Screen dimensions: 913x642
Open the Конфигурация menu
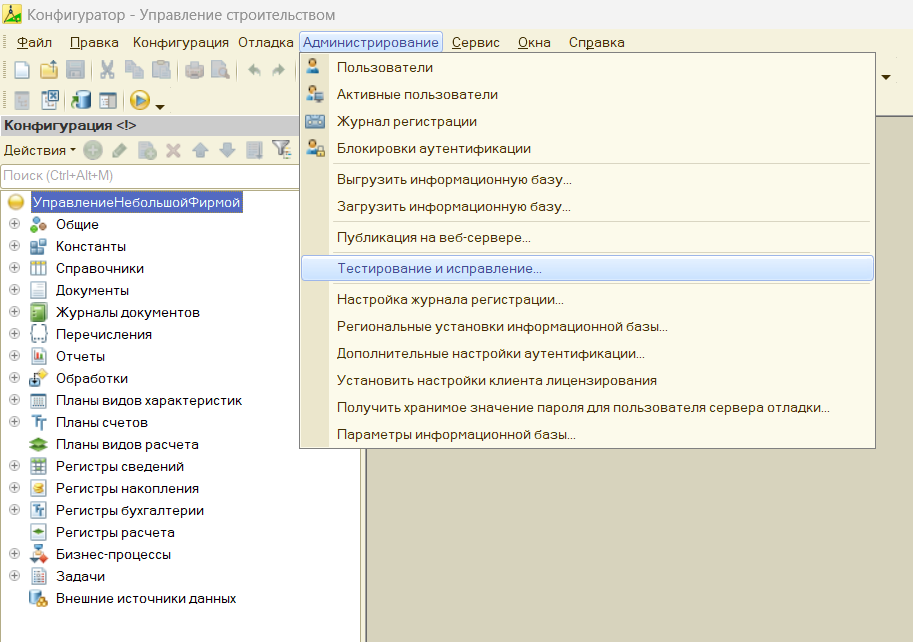click(x=181, y=42)
